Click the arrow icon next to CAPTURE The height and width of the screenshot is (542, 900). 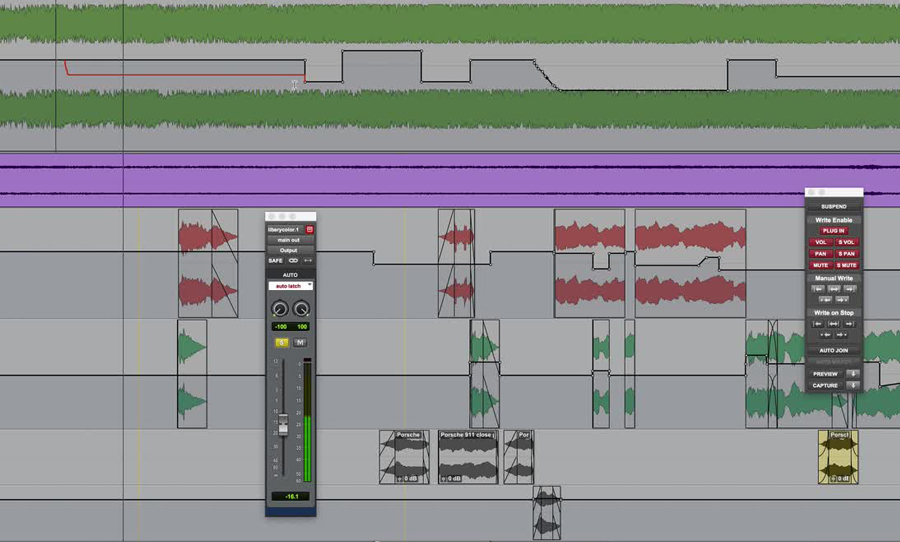[852, 385]
